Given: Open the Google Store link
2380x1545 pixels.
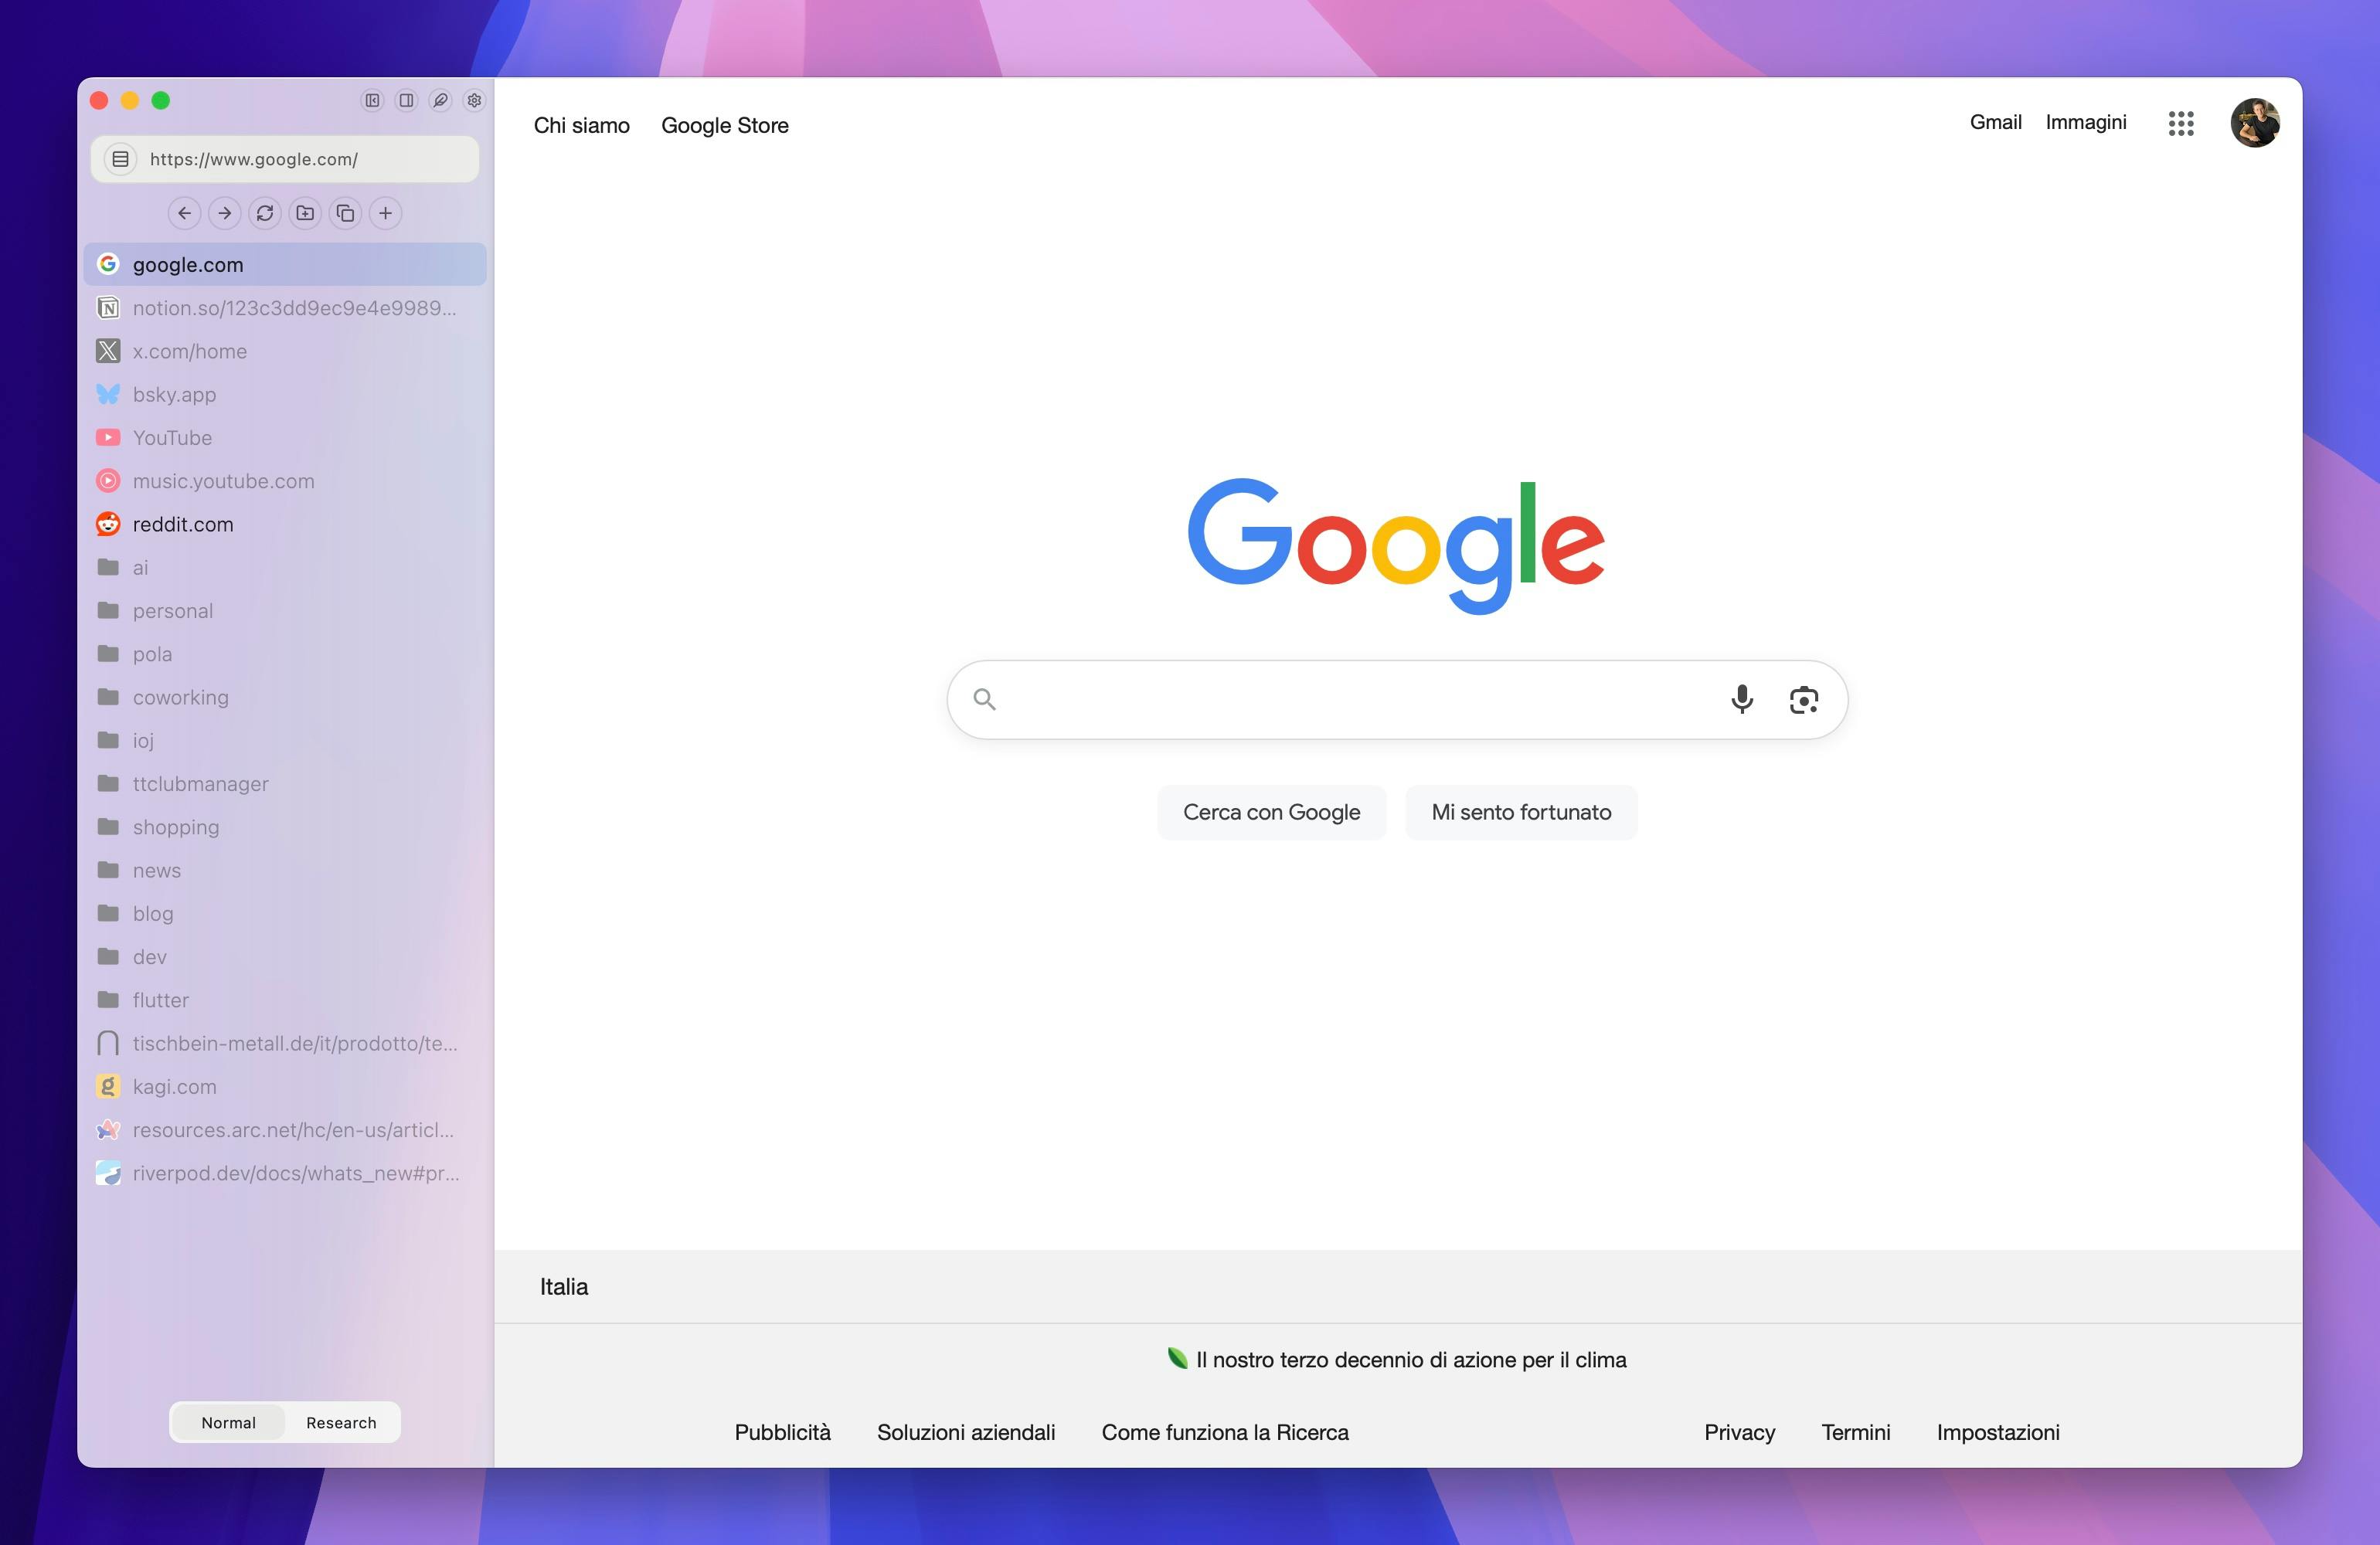Looking at the screenshot, I should [725, 125].
